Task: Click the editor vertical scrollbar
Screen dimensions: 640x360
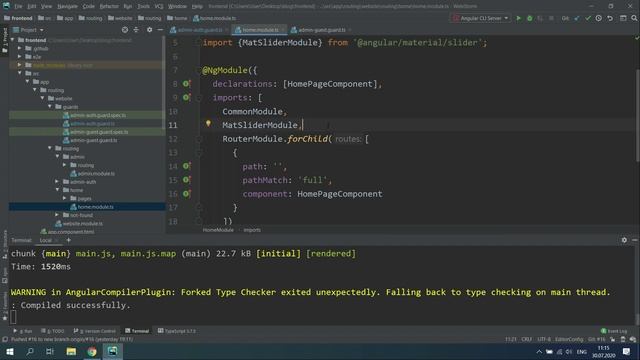Action: pos(637,115)
